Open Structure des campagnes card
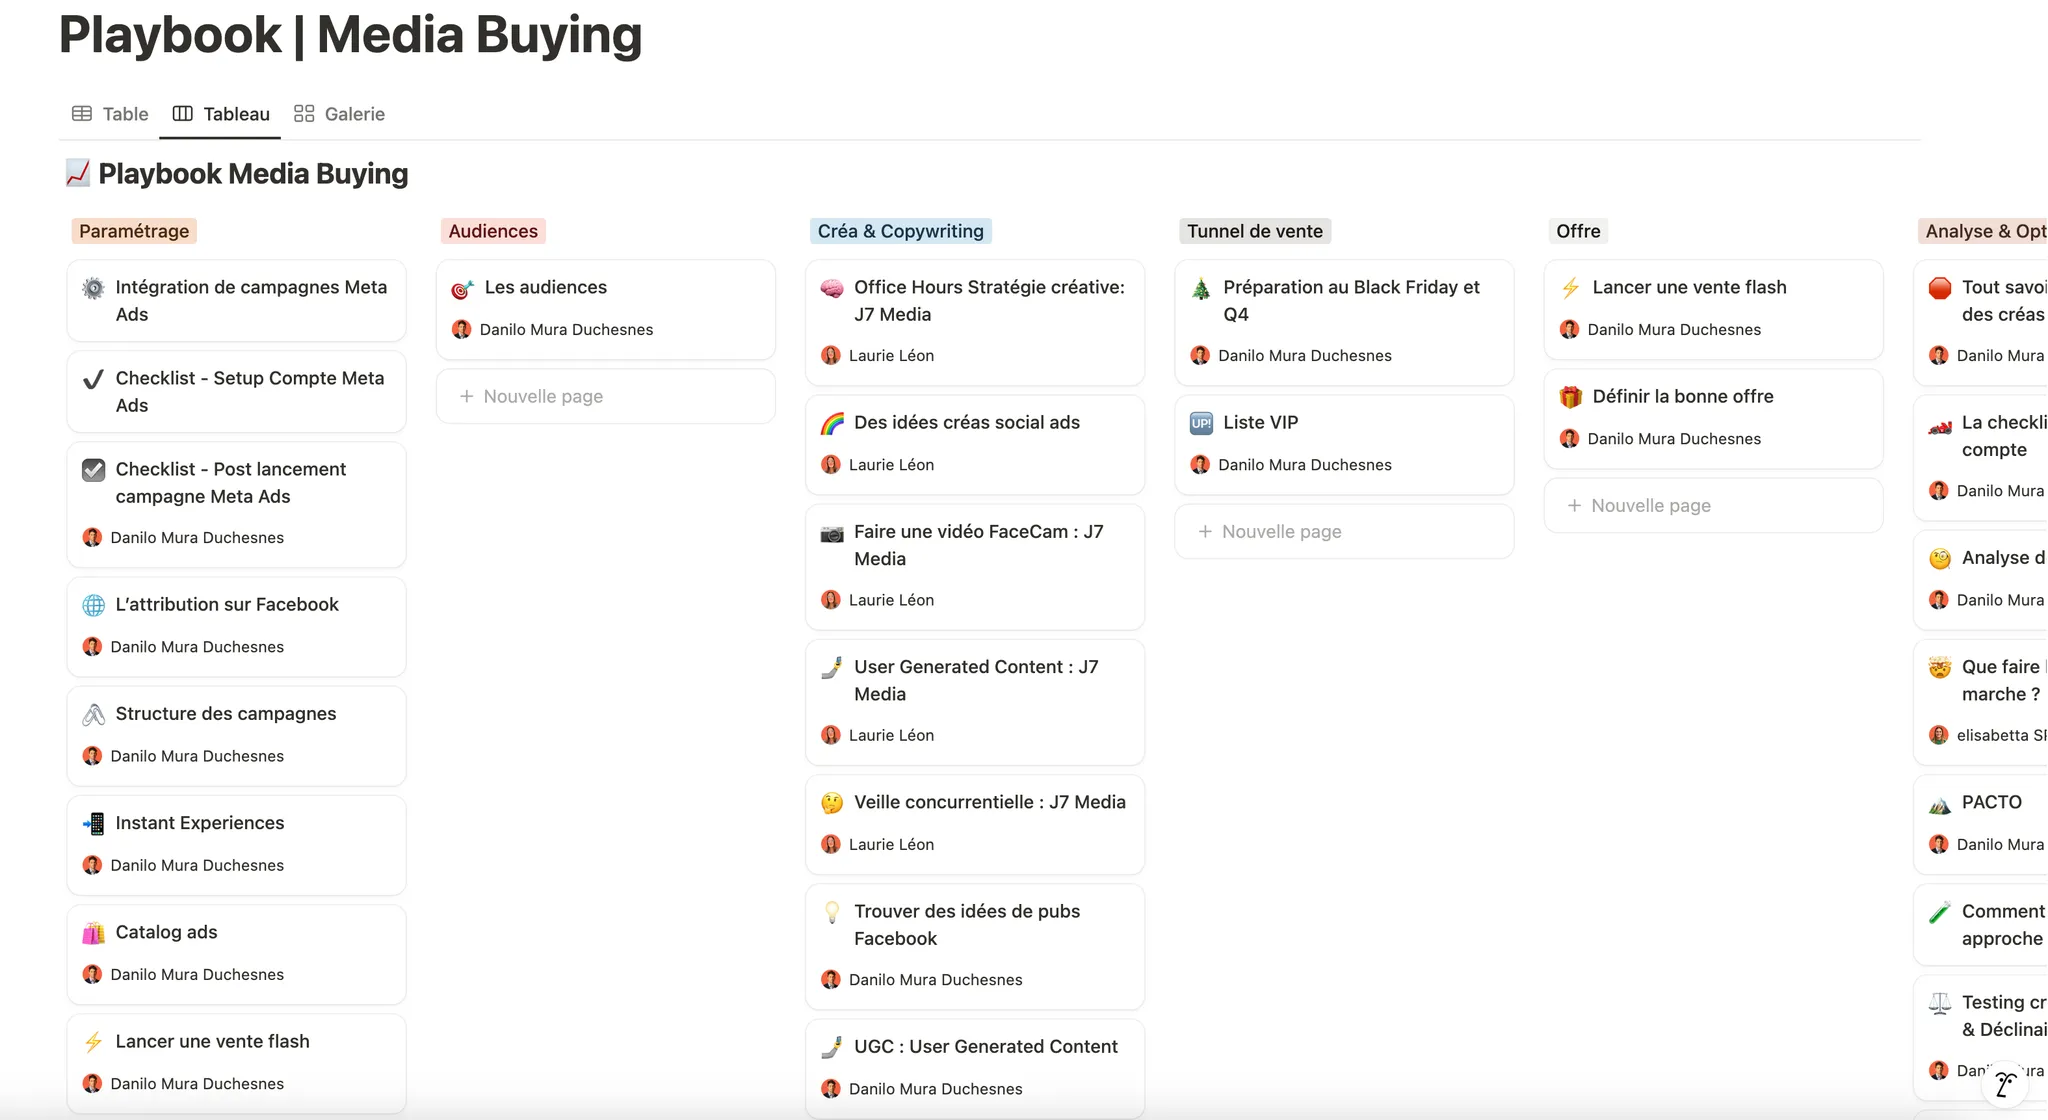The width and height of the screenshot is (2048, 1120). (237, 736)
